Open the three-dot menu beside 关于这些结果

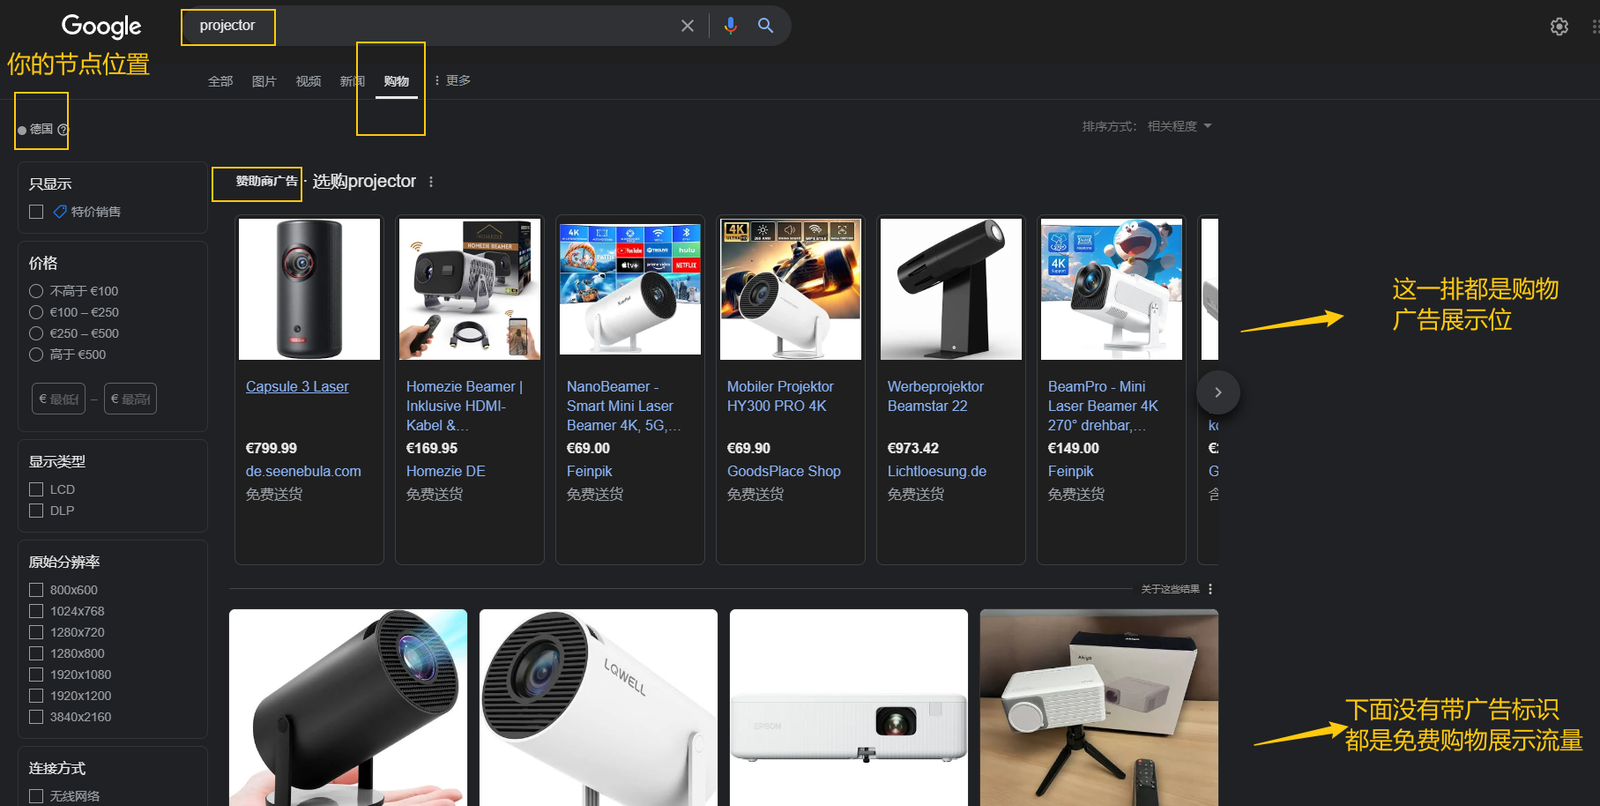1210,589
